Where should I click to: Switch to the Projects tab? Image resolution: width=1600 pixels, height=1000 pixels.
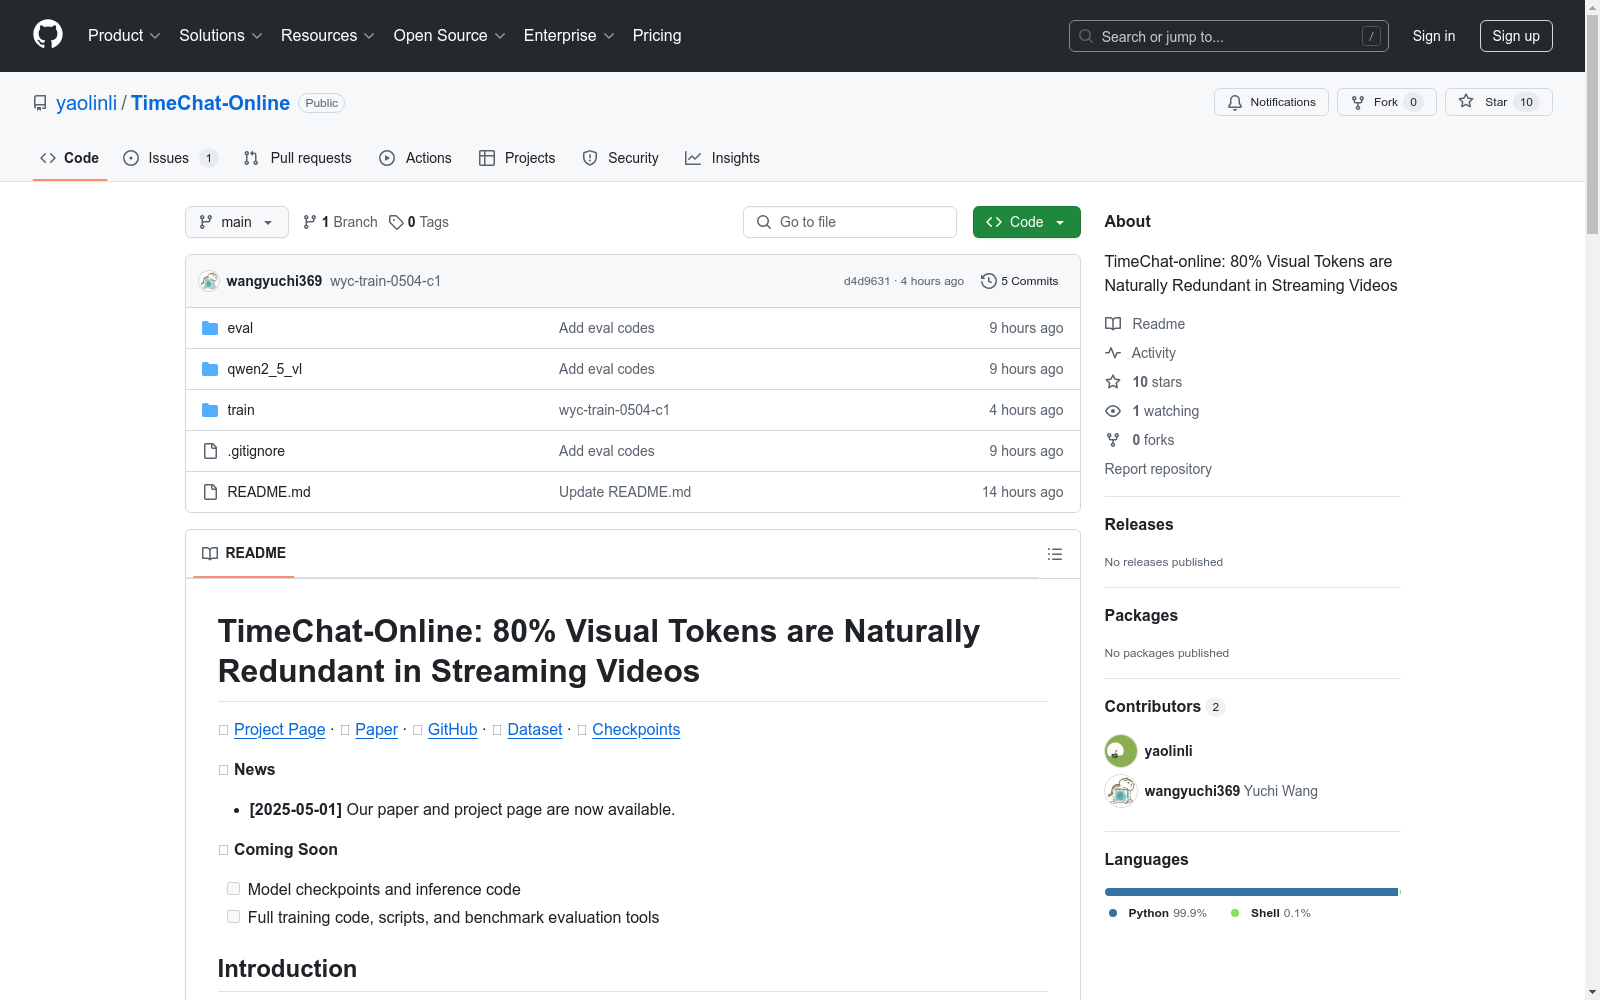(x=517, y=158)
